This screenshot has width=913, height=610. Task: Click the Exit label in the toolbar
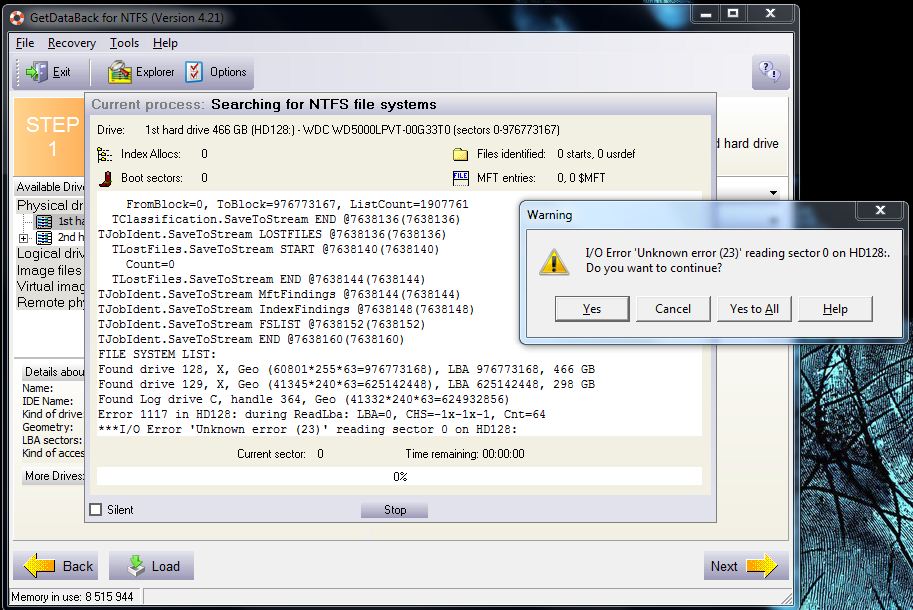click(62, 72)
